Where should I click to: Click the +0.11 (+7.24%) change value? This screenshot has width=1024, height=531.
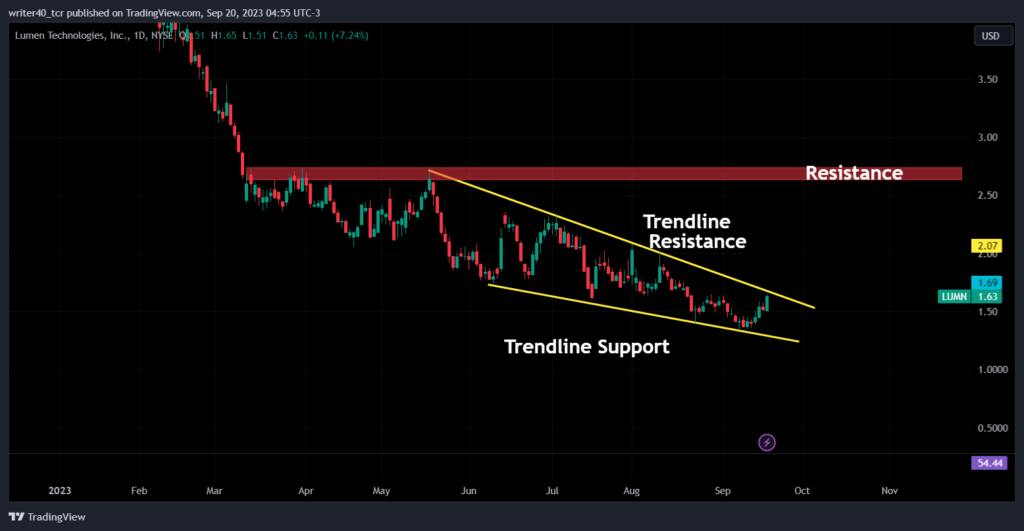(x=334, y=35)
